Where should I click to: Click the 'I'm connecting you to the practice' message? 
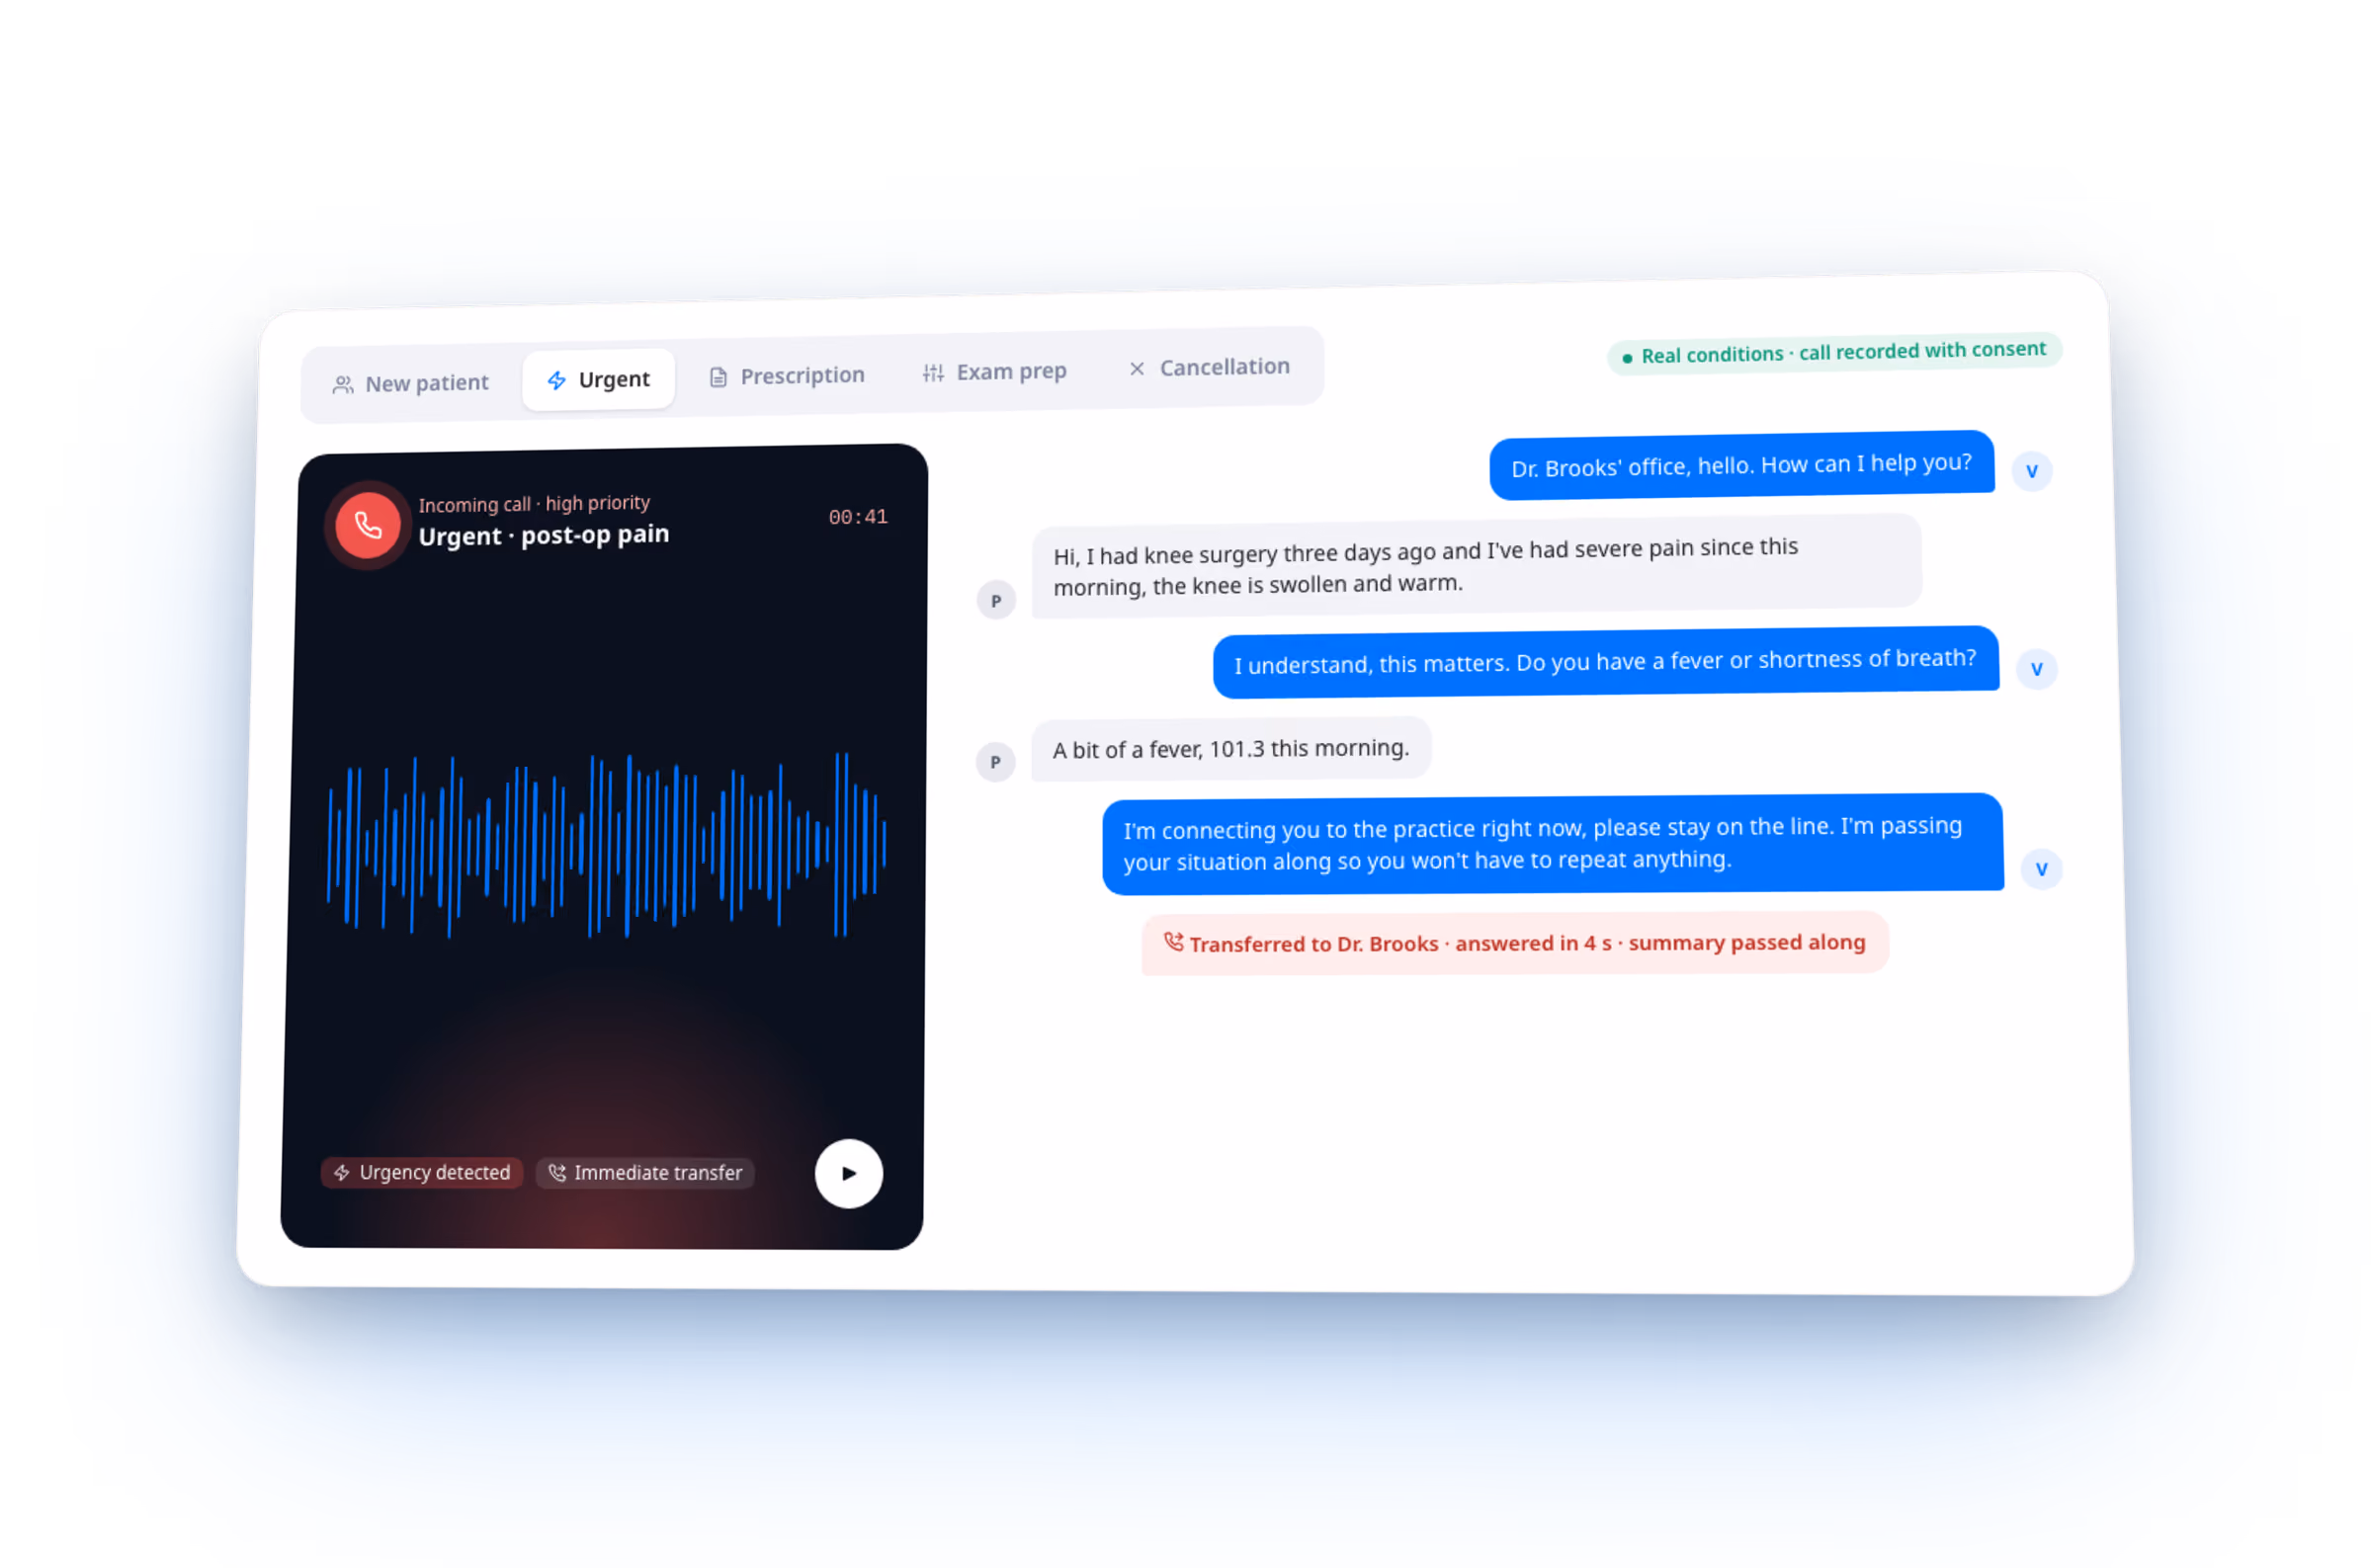[1552, 844]
